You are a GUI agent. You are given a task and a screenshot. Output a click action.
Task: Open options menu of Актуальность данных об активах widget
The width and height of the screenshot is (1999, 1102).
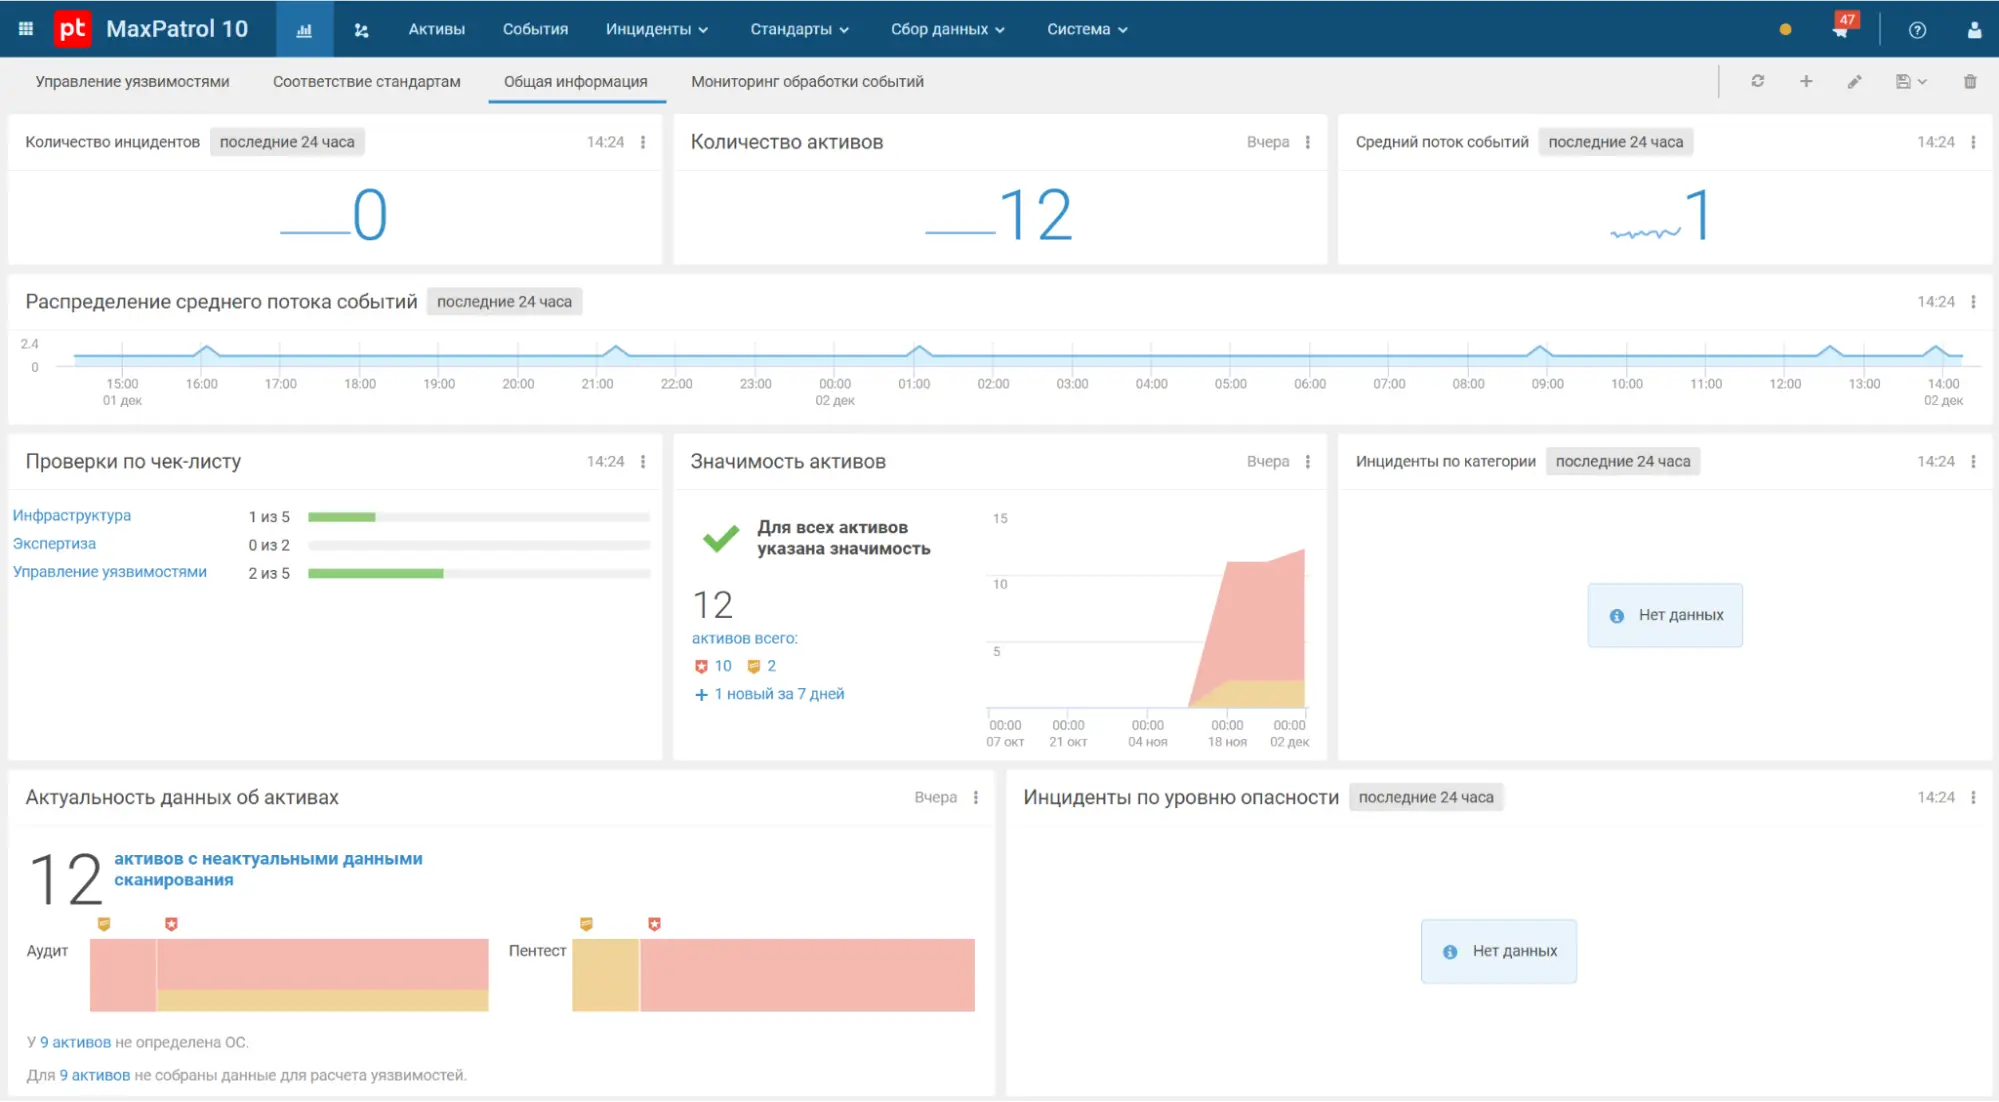point(976,797)
